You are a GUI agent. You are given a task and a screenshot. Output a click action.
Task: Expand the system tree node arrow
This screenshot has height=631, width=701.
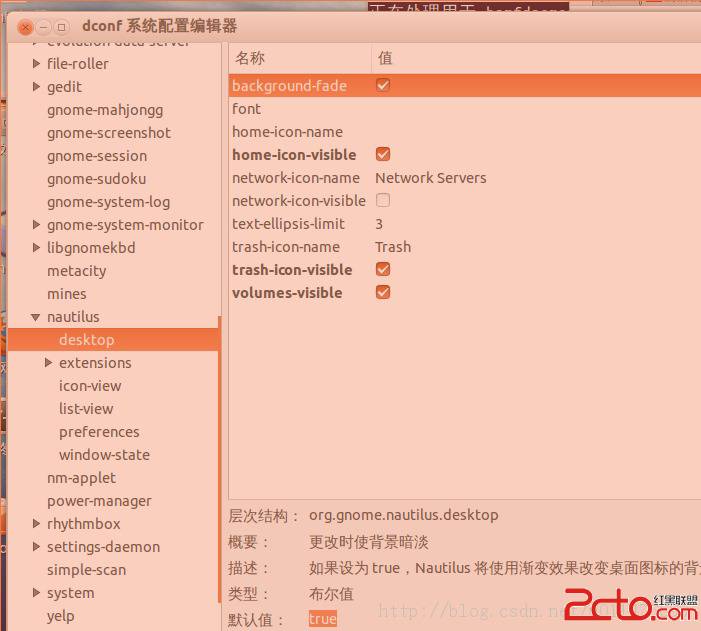36,593
